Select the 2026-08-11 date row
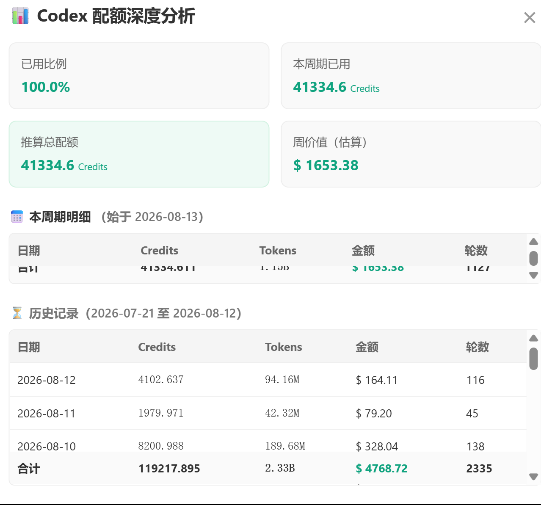This screenshot has height=505, width=541. (268, 413)
